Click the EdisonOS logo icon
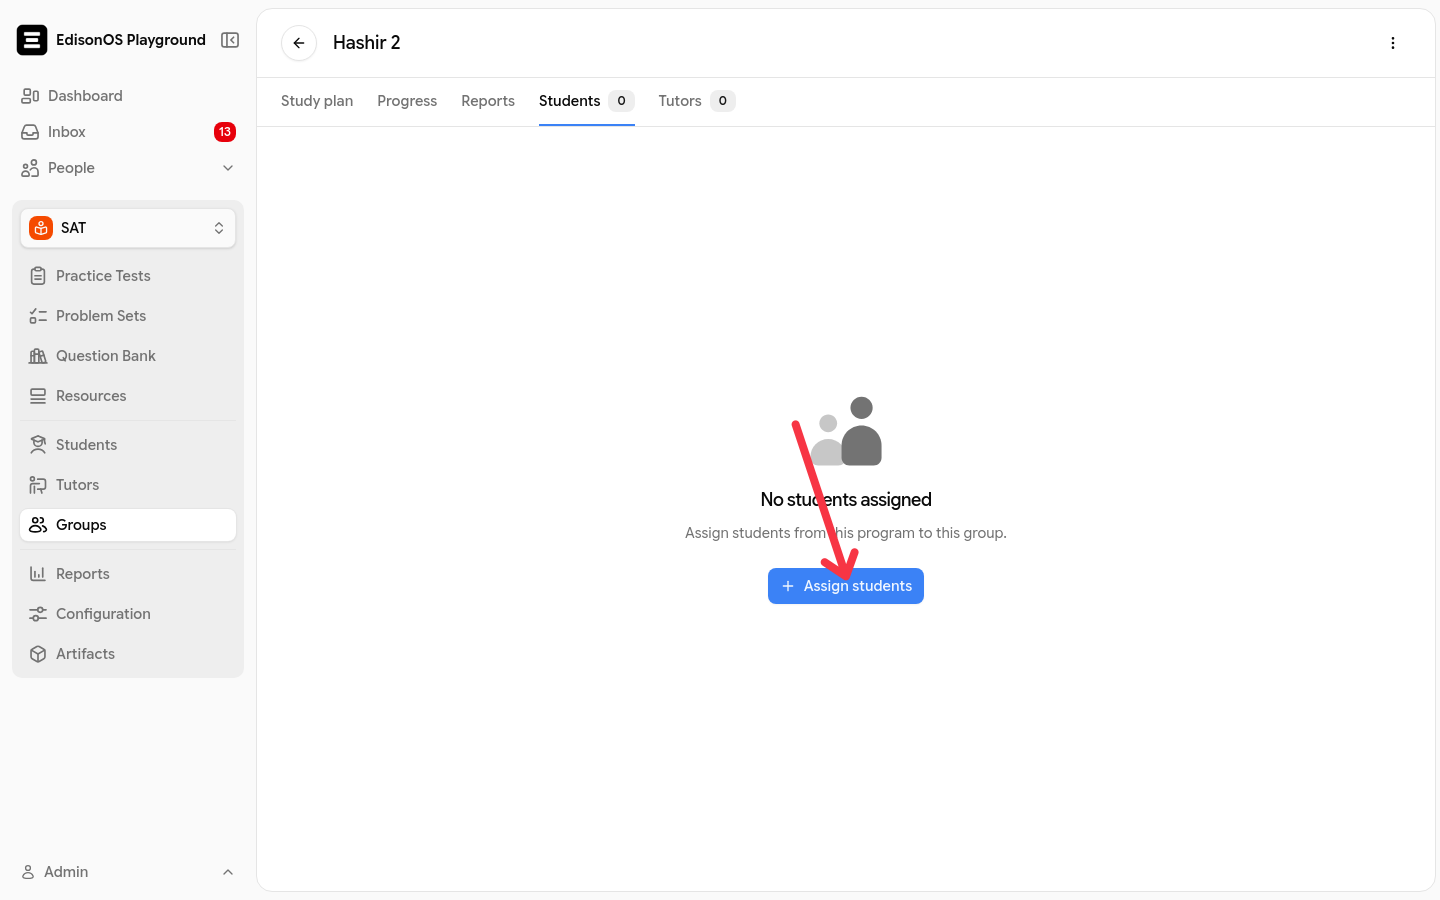Viewport: 1440px width, 900px height. tap(32, 40)
